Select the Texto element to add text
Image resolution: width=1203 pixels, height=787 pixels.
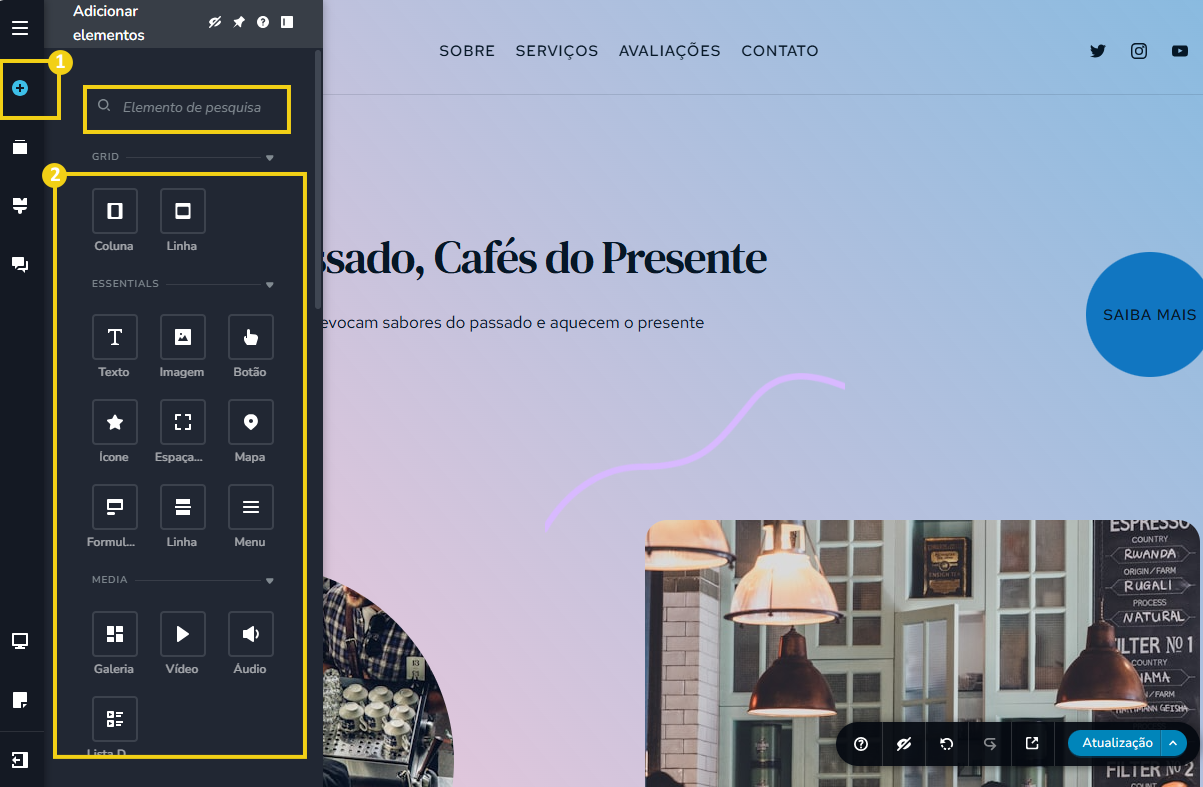tap(114, 337)
